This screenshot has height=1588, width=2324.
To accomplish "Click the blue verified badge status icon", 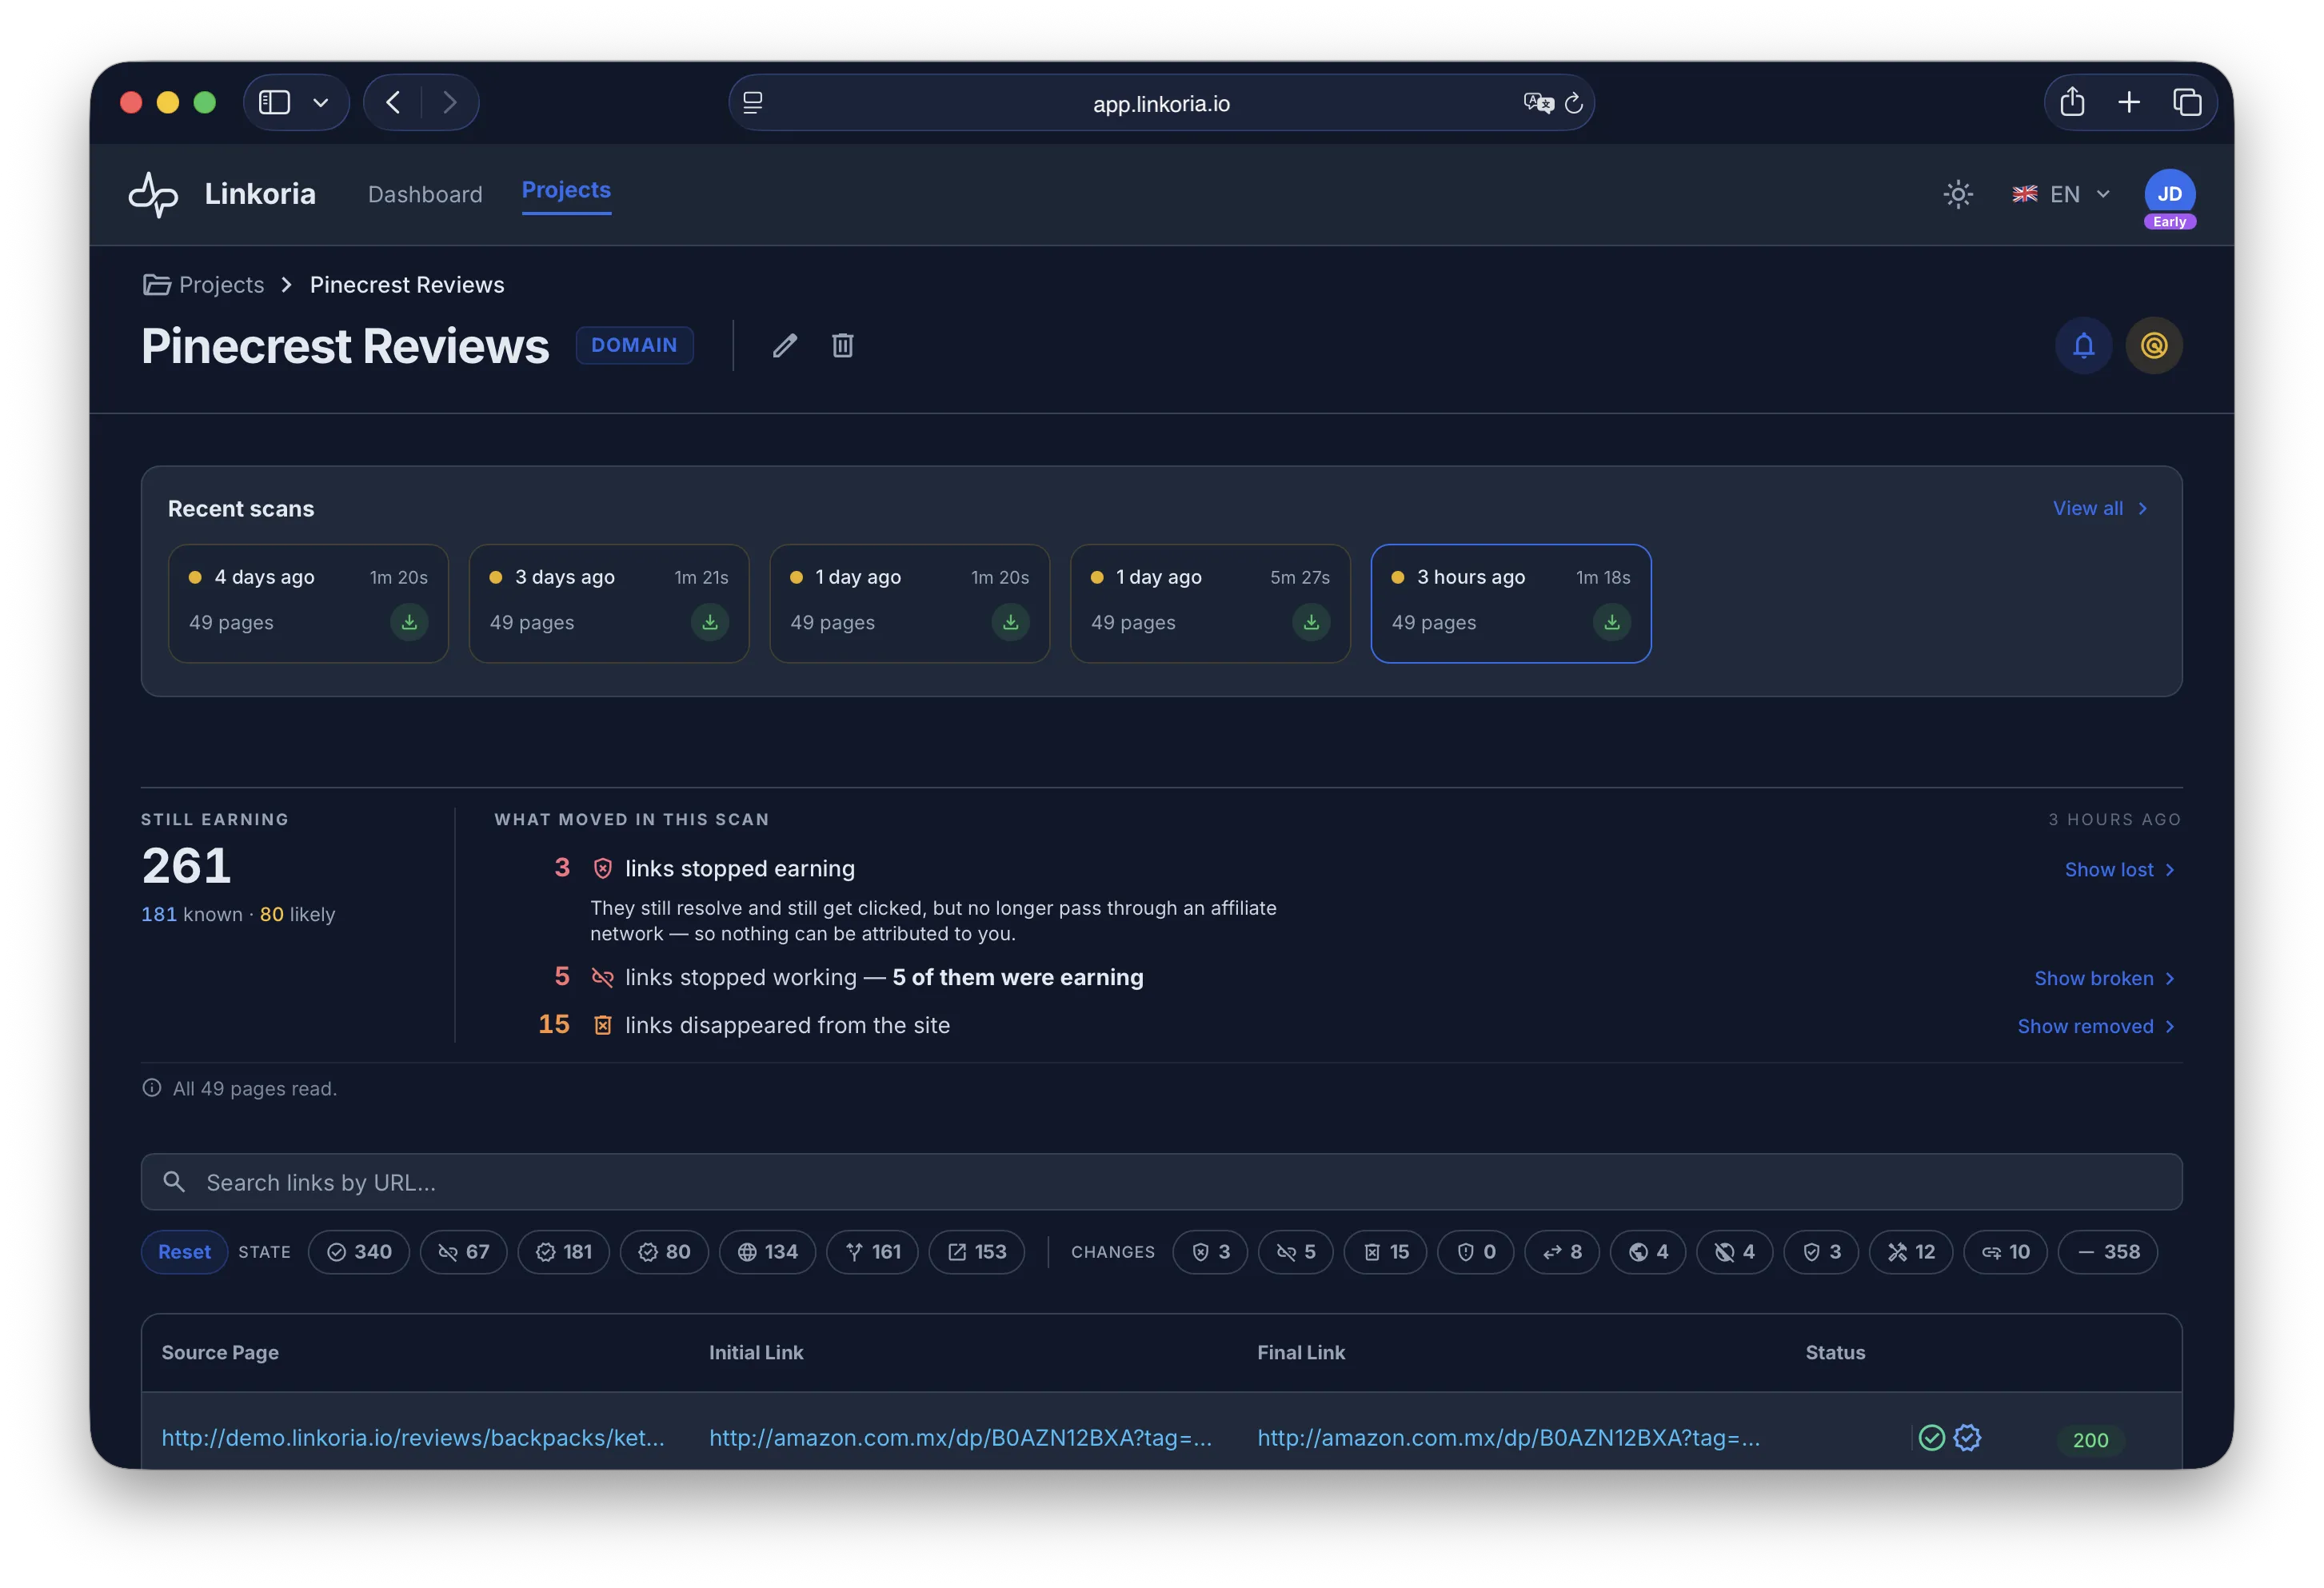I will [1967, 1438].
